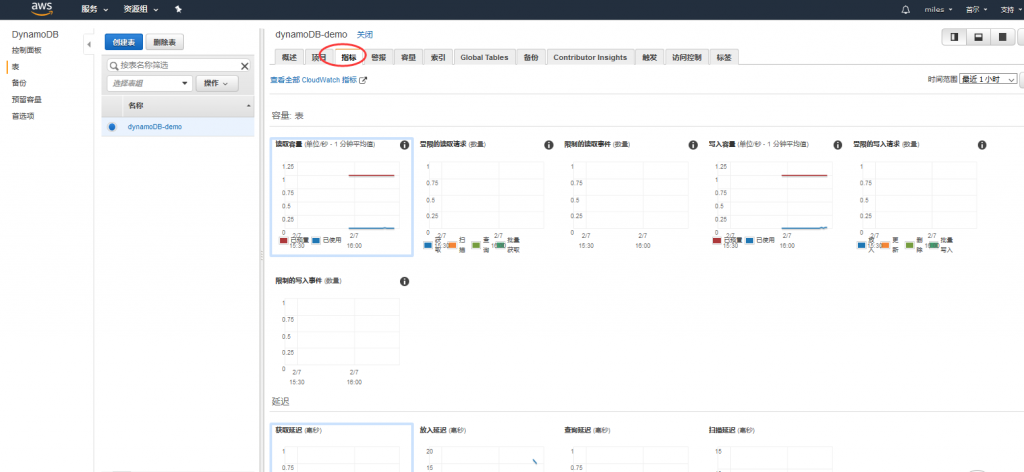Switch to the 备份 backups tab
The height and width of the screenshot is (472, 1024).
[531, 57]
